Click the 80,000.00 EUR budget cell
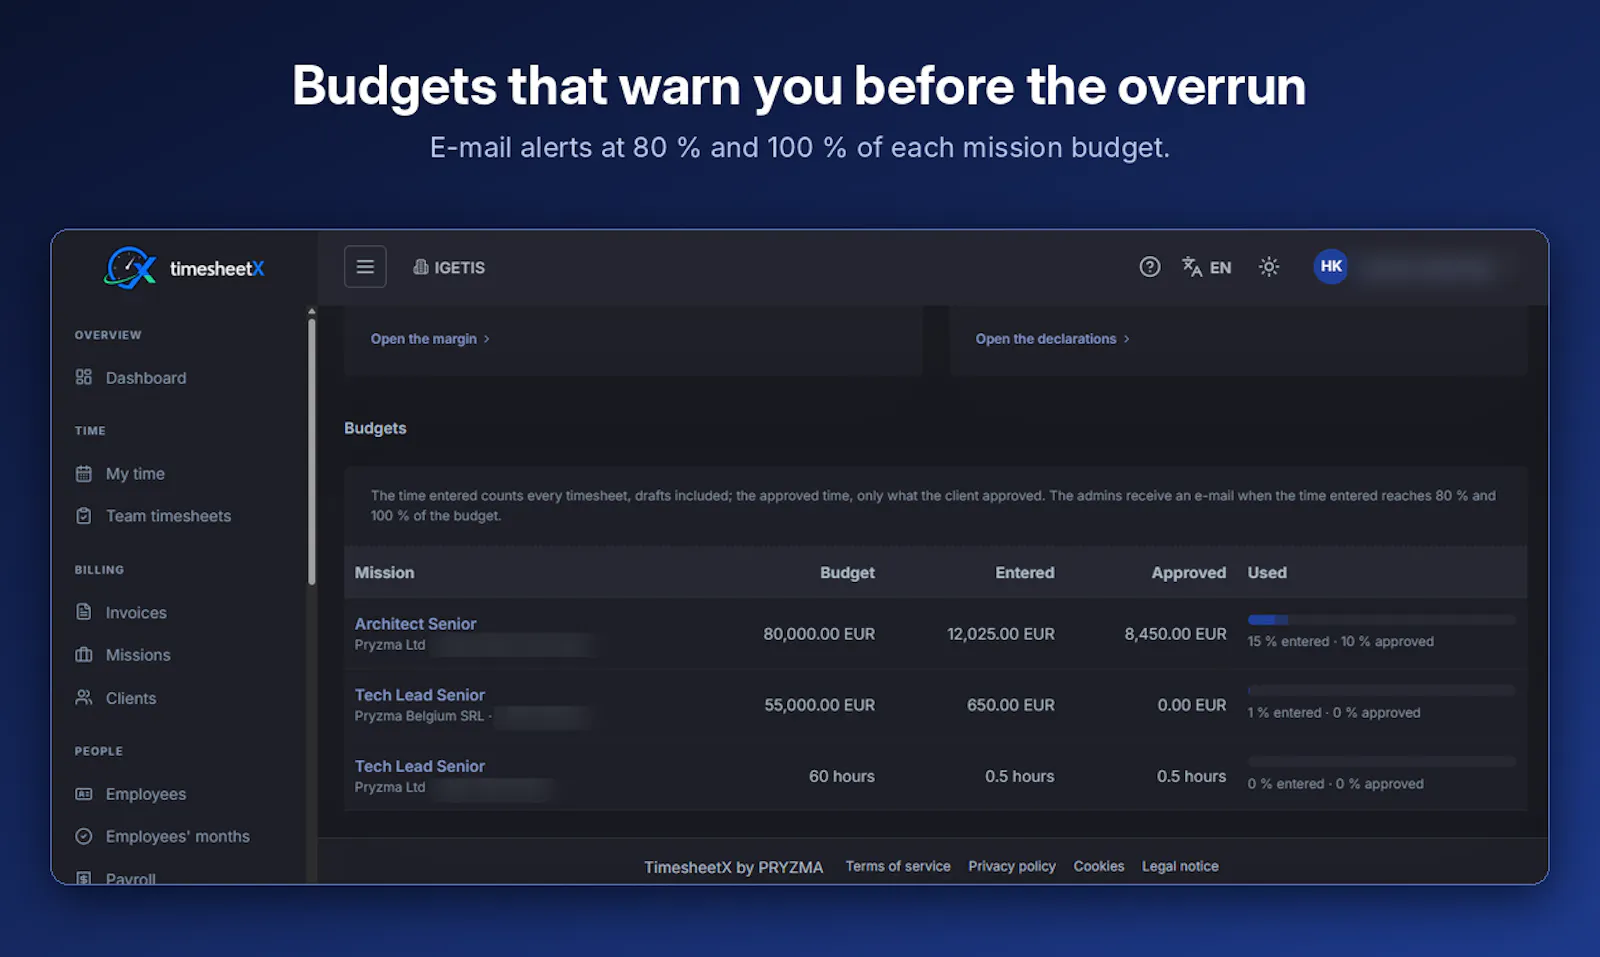 [x=819, y=634]
